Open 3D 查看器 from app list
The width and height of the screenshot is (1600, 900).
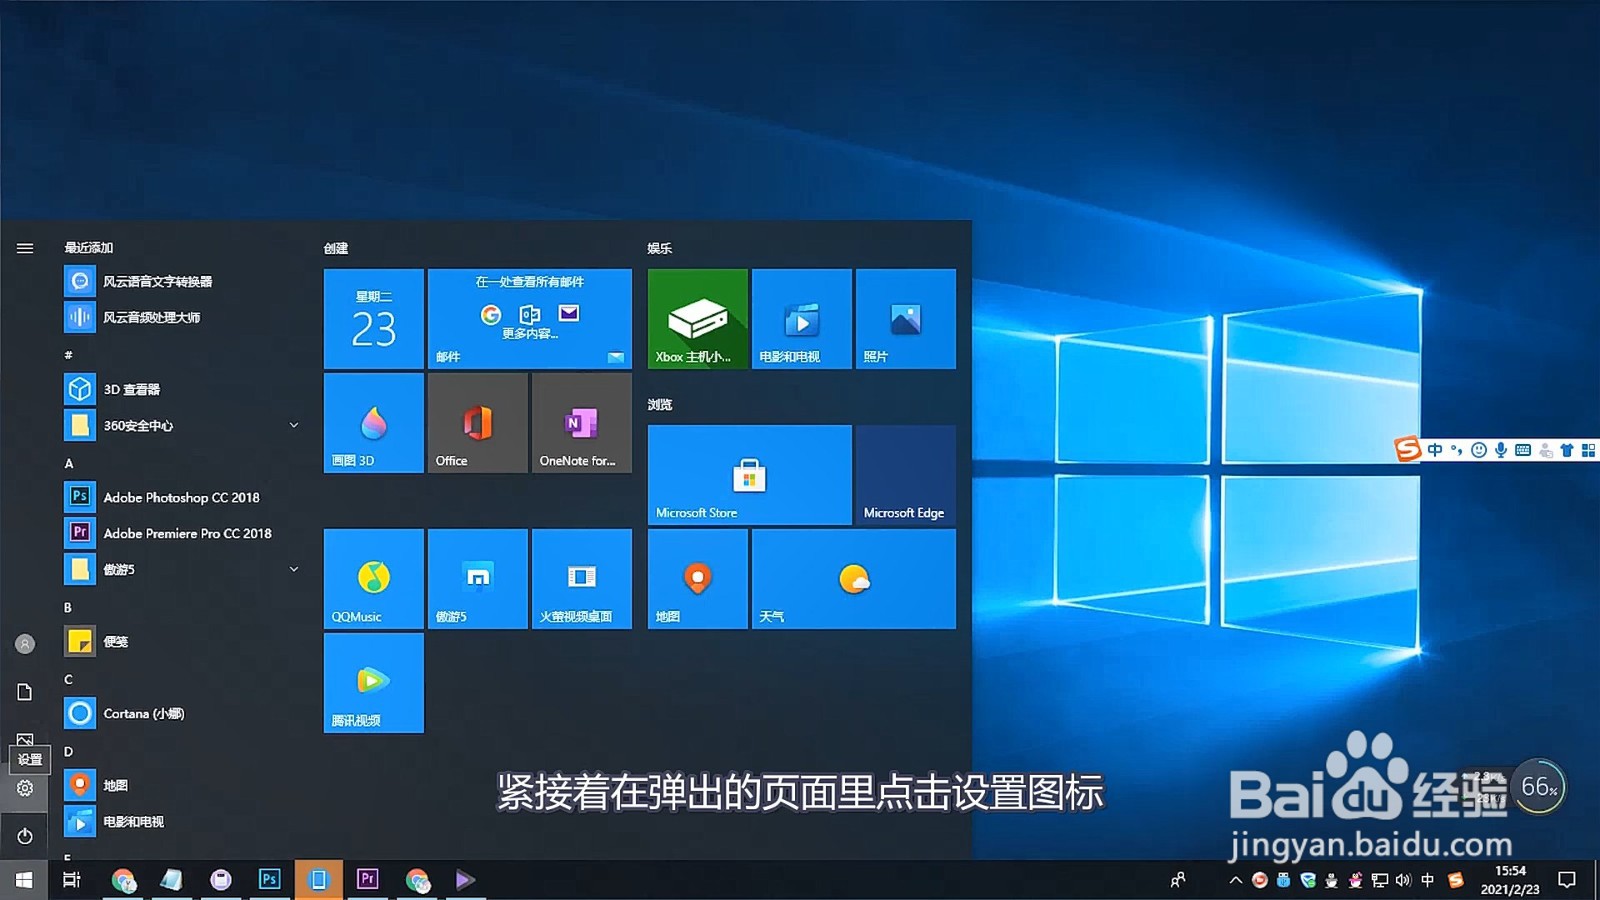pyautogui.click(x=182, y=390)
